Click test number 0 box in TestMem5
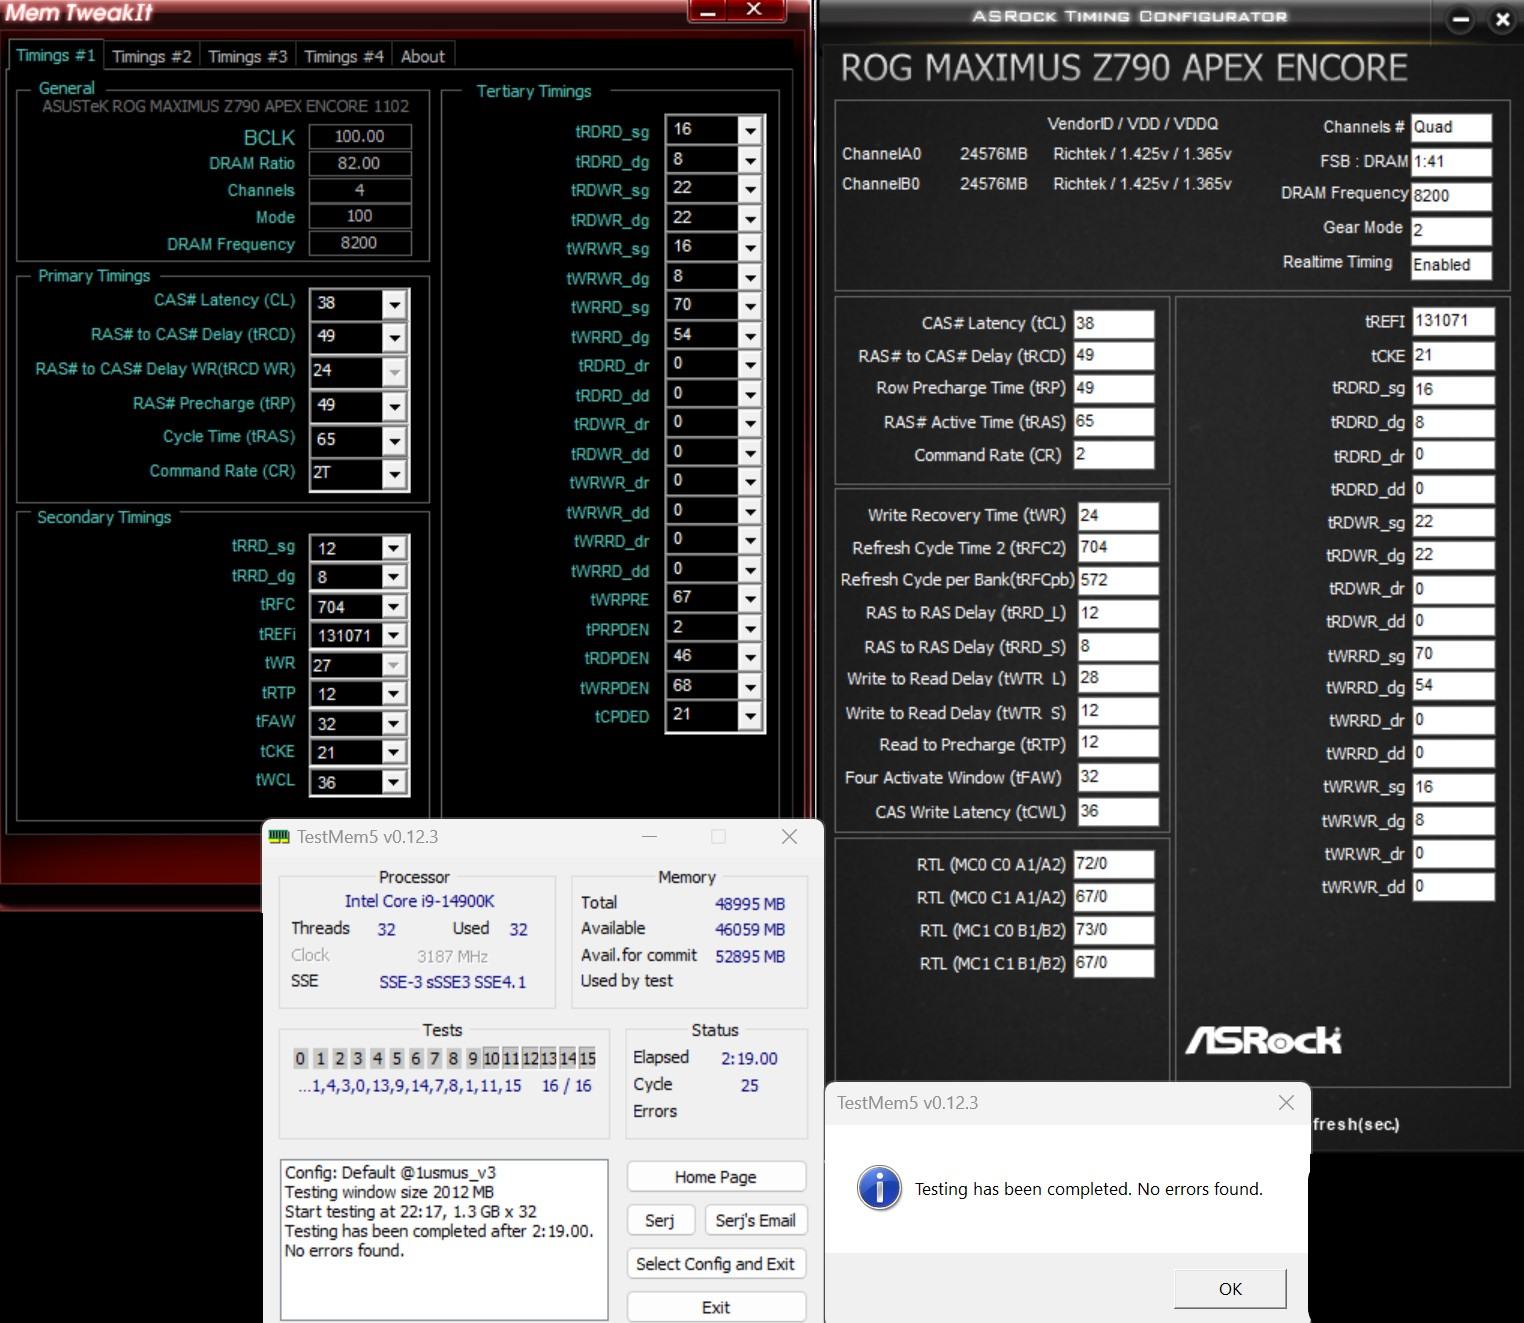Viewport: 1524px width, 1323px height. pyautogui.click(x=300, y=1058)
